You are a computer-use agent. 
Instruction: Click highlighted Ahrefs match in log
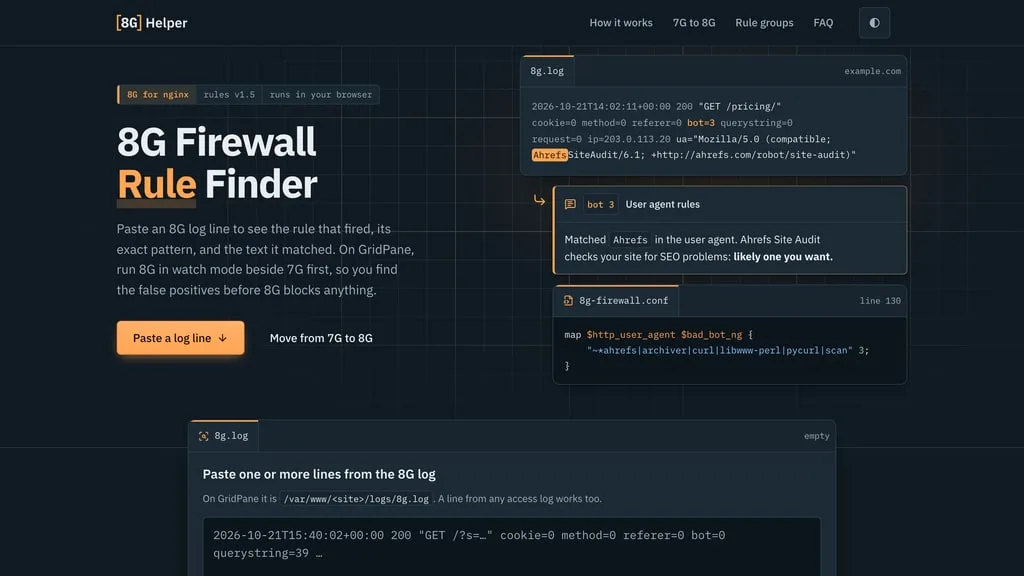click(549, 155)
